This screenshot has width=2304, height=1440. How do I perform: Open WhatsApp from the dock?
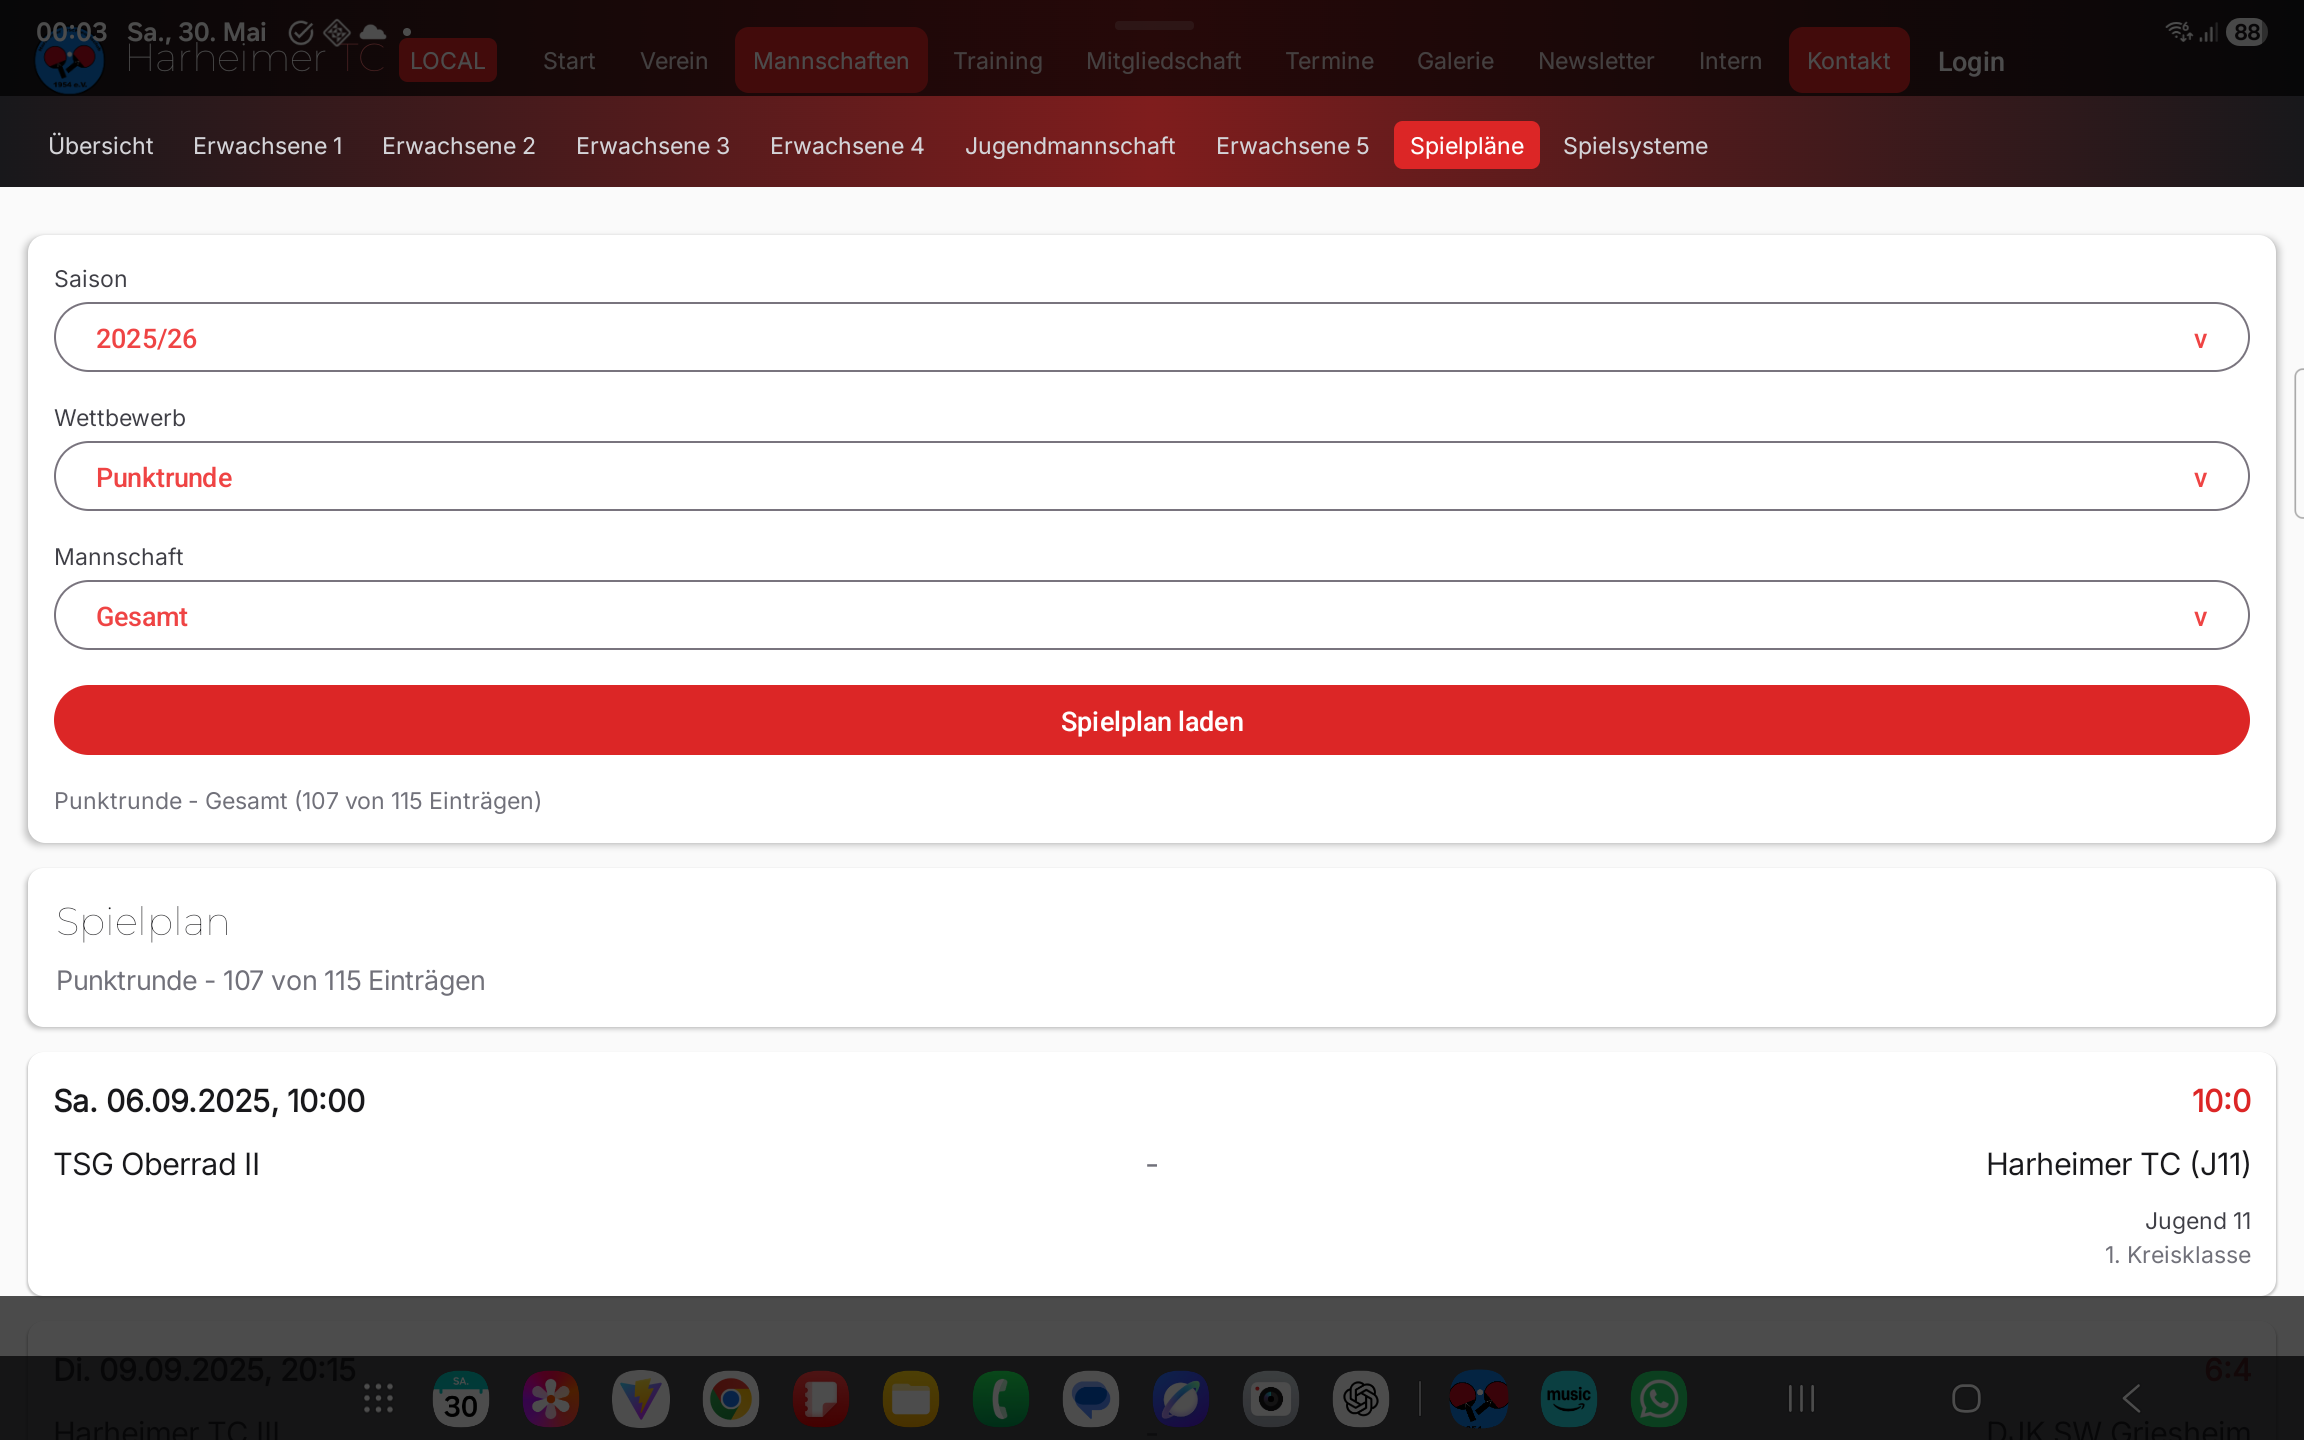1659,1398
